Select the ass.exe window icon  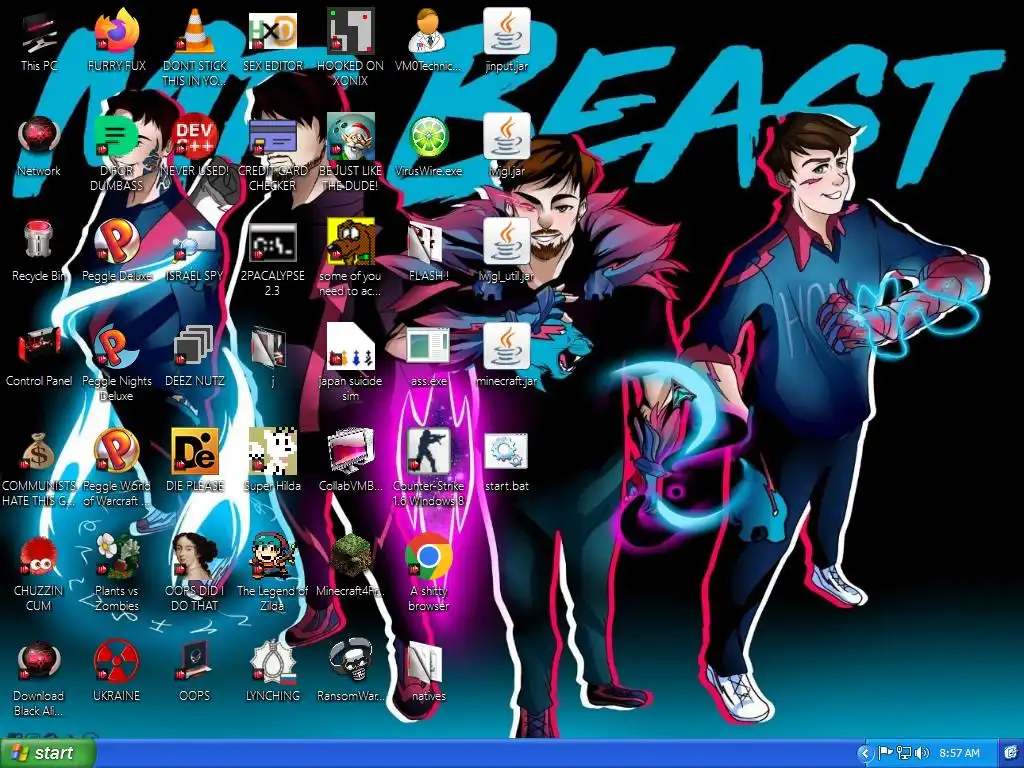(x=428, y=346)
